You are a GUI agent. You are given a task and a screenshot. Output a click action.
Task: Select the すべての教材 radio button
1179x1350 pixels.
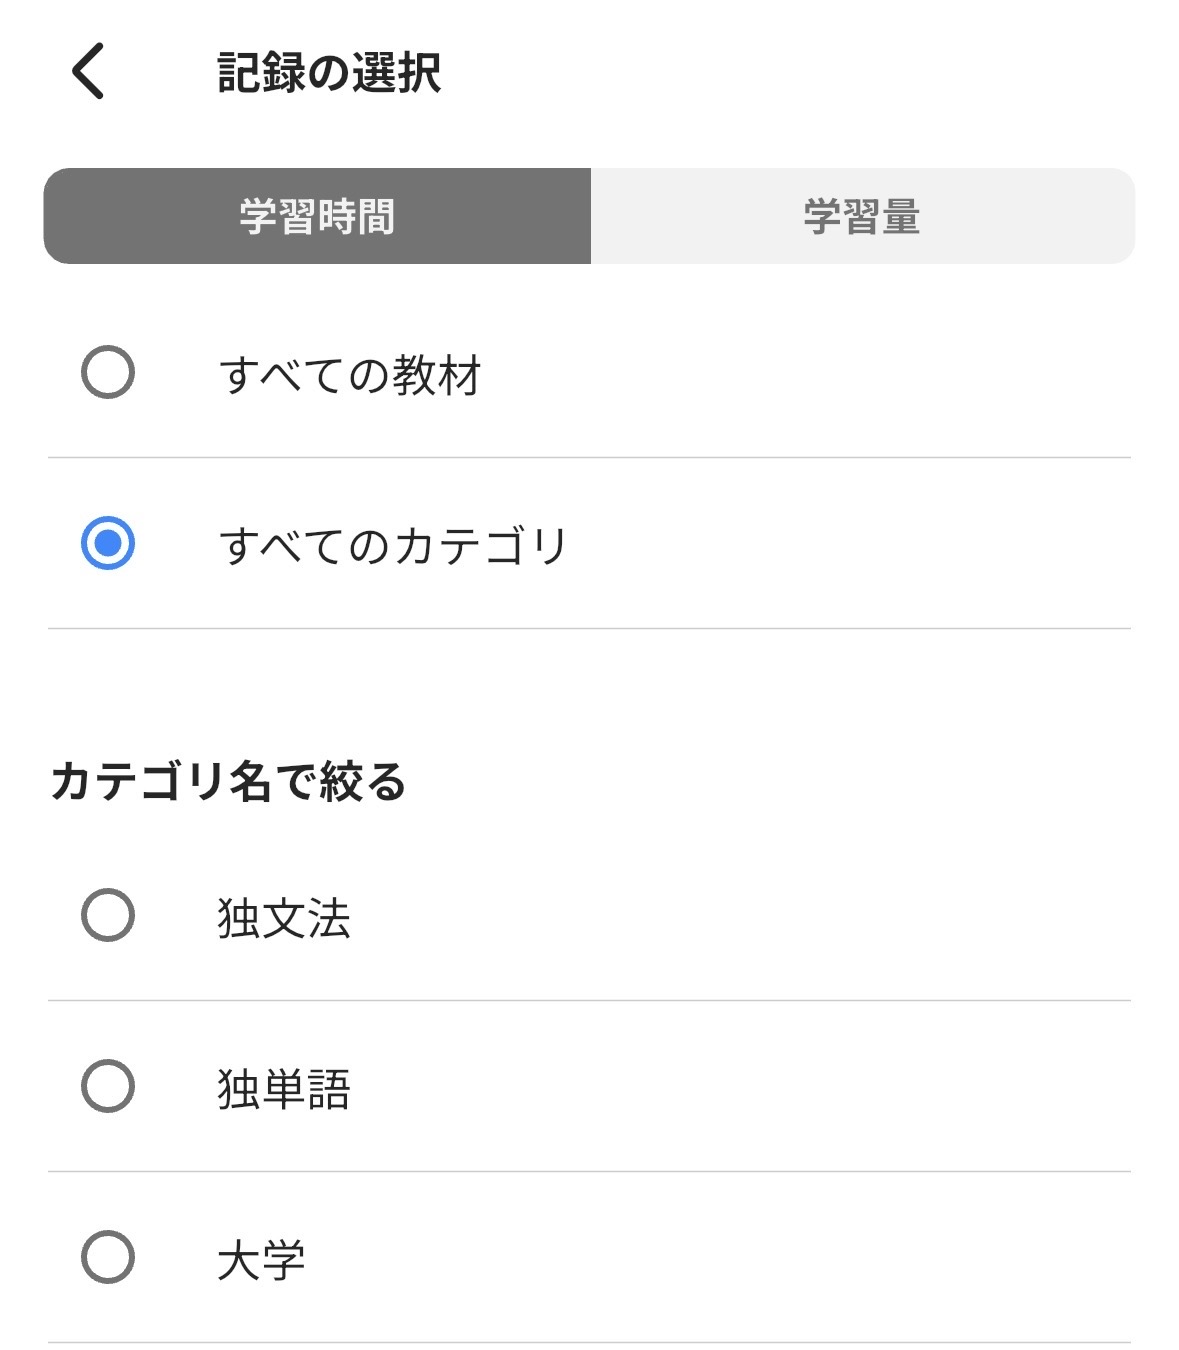point(108,372)
